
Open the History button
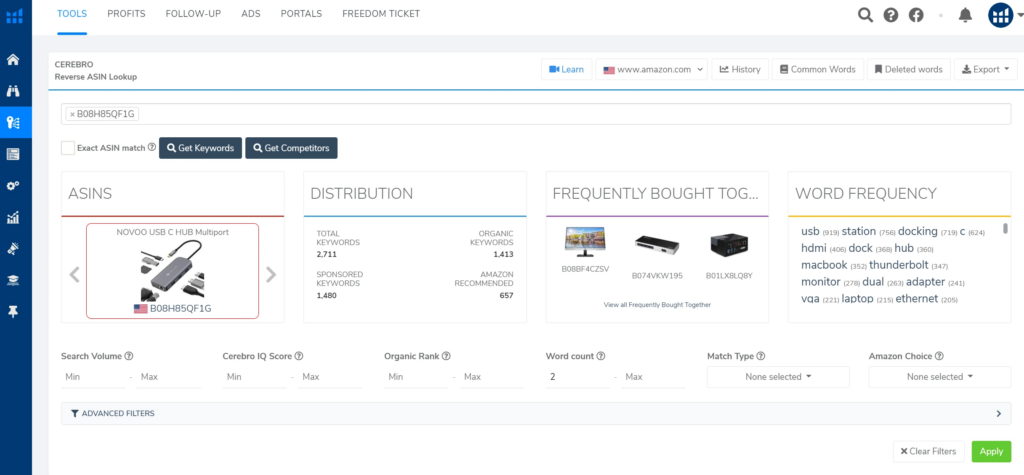click(x=740, y=69)
